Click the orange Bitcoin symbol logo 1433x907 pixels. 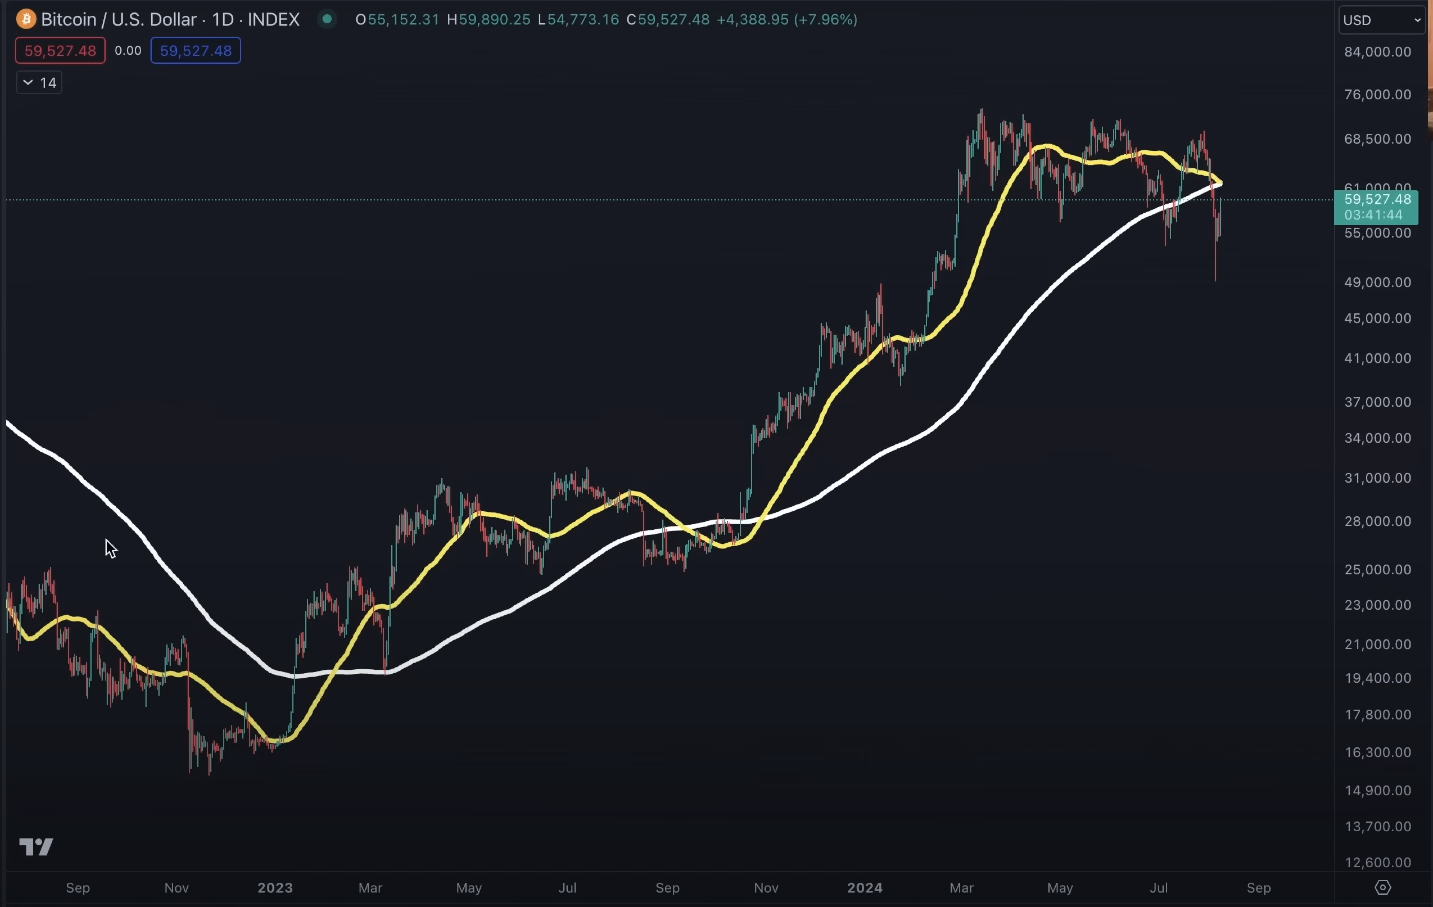[25, 19]
